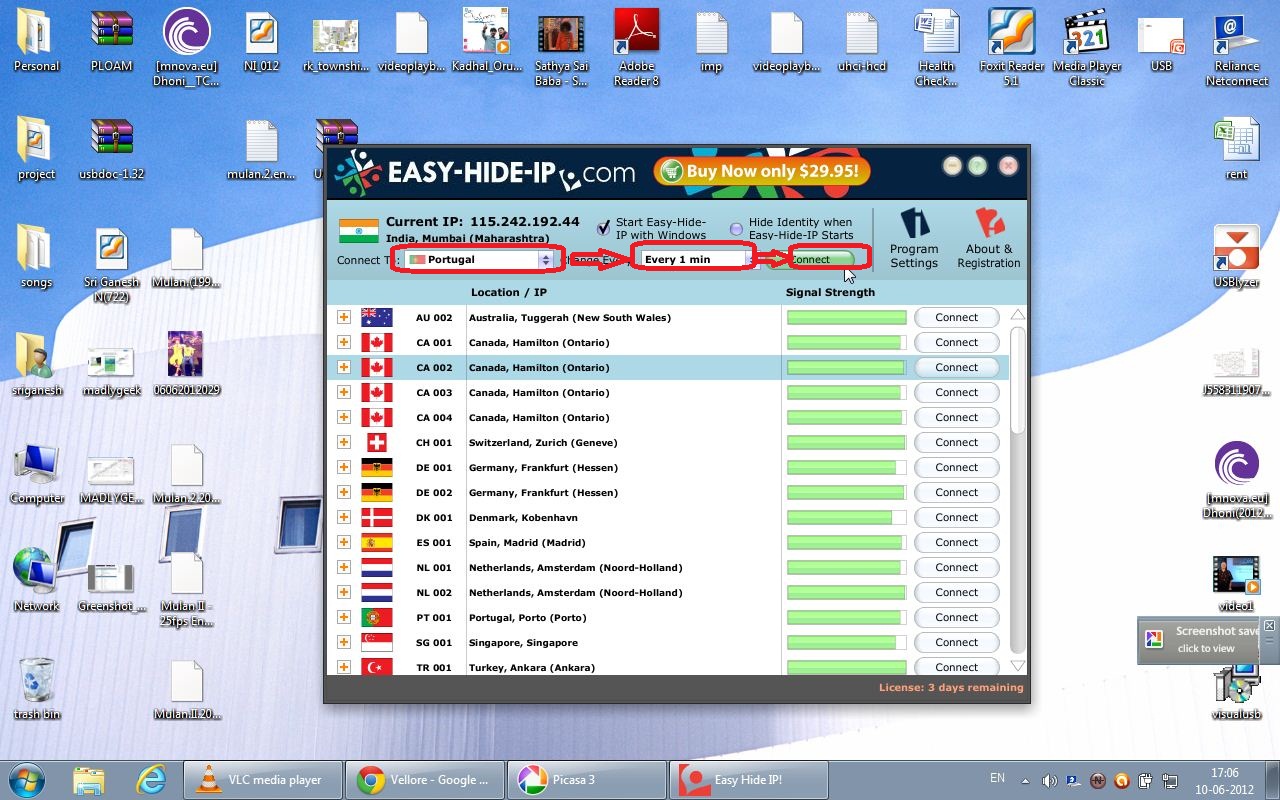Image resolution: width=1280 pixels, height=800 pixels.
Task: Click the signal strength bar for DE 001
Action: (846, 467)
